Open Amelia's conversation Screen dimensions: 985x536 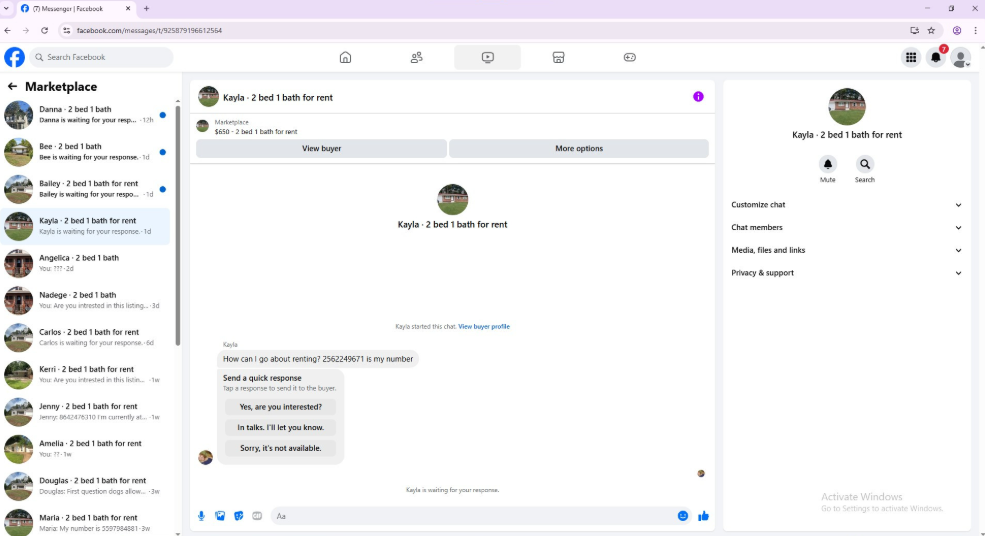click(x=85, y=449)
